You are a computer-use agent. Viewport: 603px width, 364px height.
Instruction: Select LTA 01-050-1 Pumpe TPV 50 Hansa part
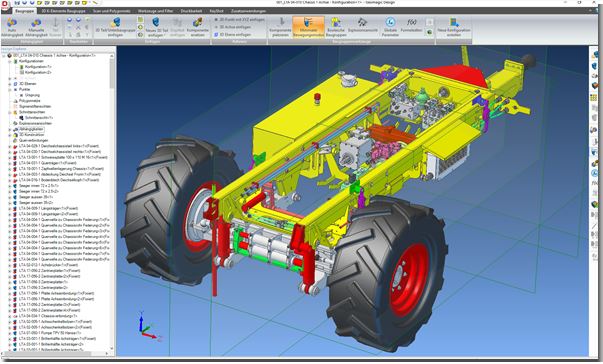click(x=50, y=333)
